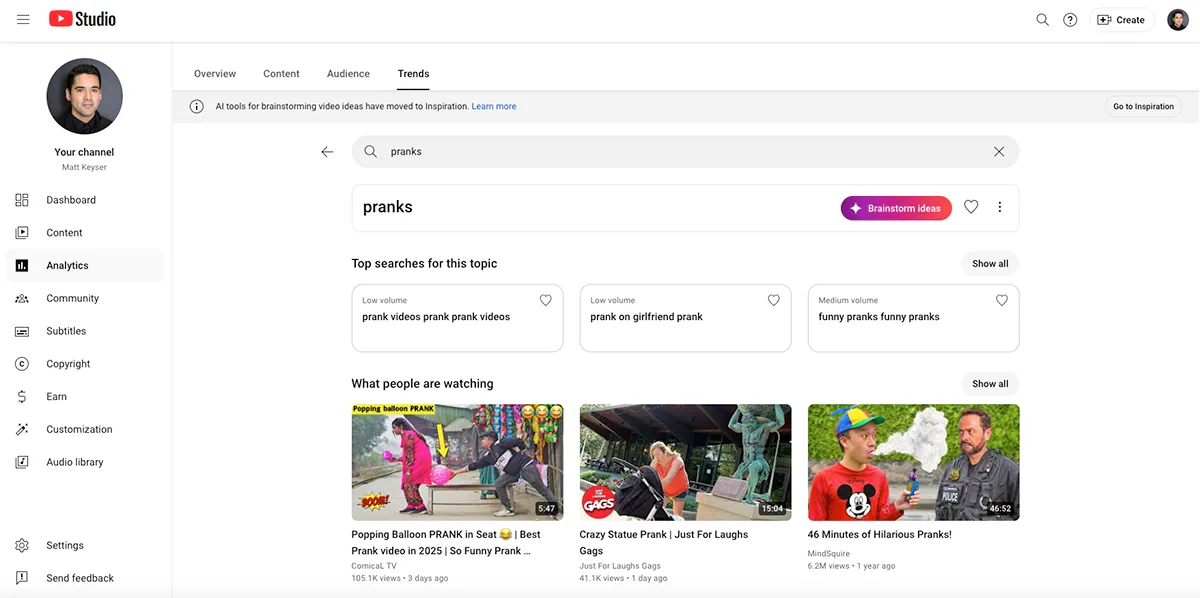Click the search magnifier in top bar
Viewport: 1200px width, 598px height.
pyautogui.click(x=1042, y=20)
